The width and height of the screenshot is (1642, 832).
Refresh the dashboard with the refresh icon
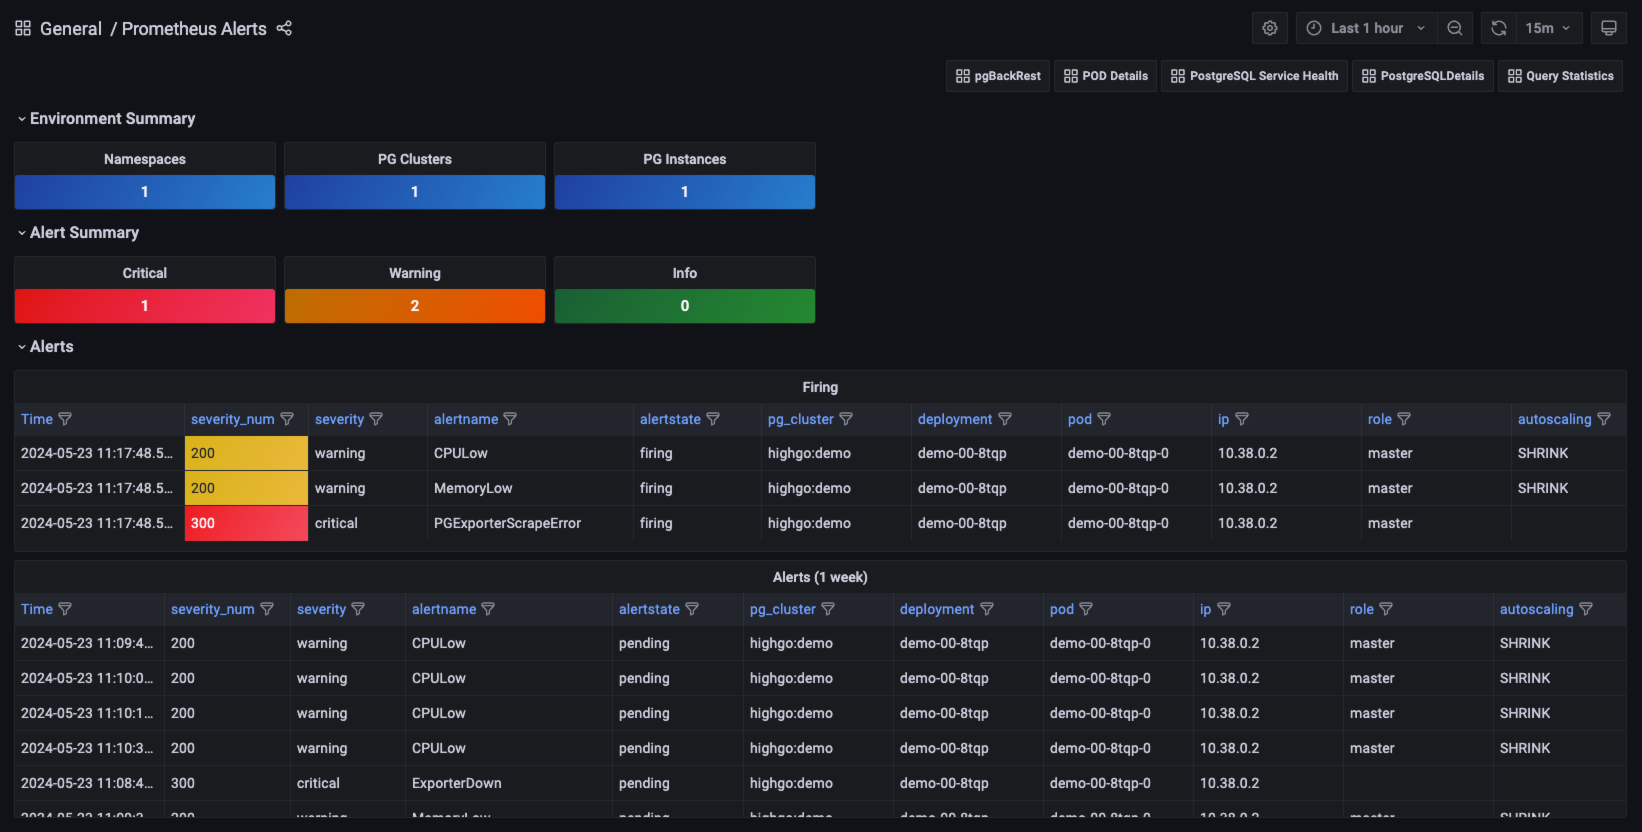(1498, 28)
